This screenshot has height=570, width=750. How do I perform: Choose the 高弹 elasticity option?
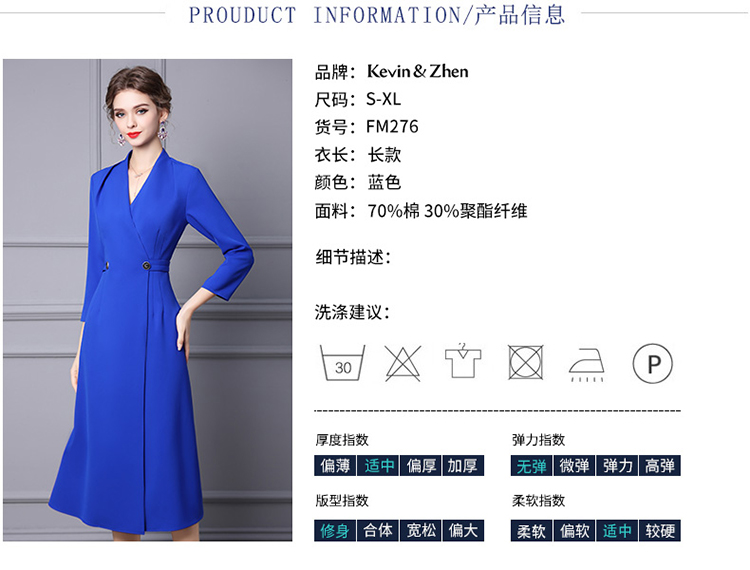pos(660,466)
